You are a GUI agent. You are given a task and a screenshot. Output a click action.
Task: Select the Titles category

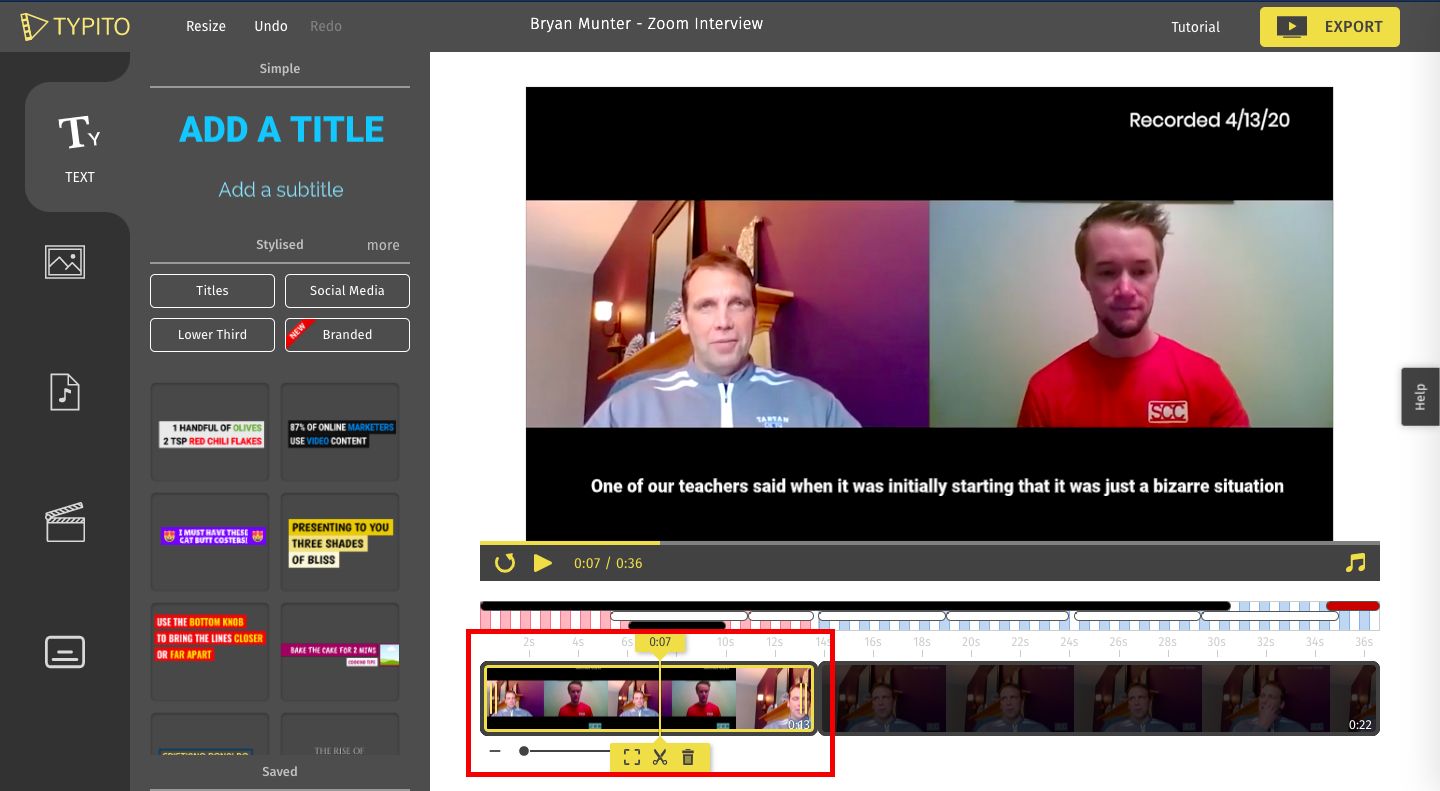[x=212, y=291]
